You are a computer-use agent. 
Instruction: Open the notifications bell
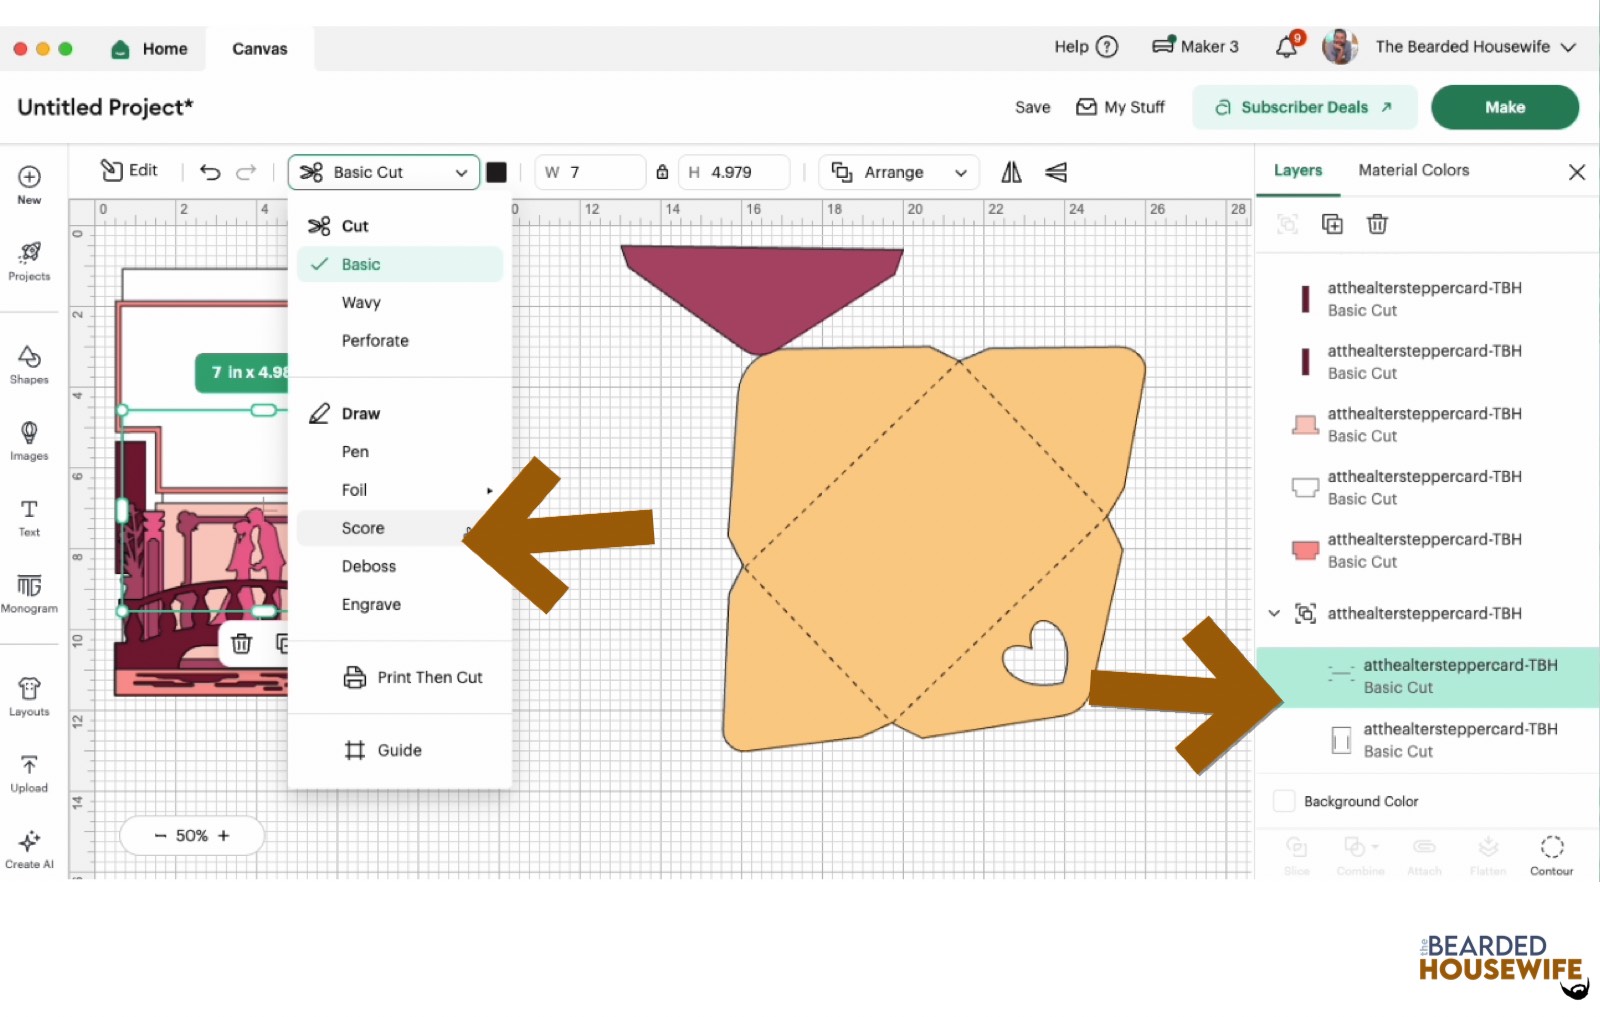1287,47
